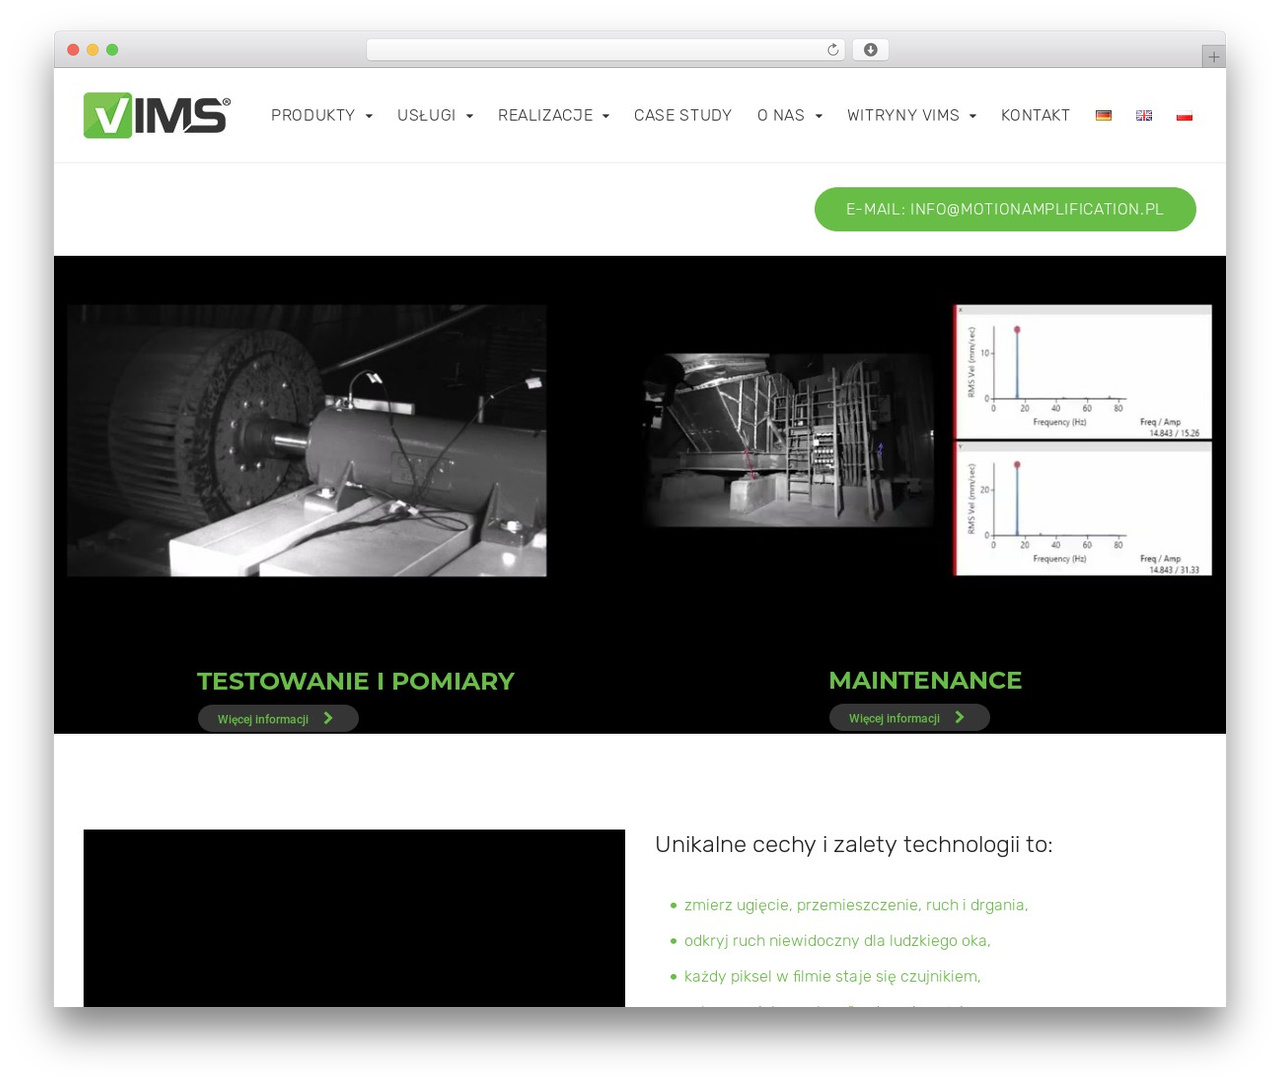Open the Maintenance heading link
Viewport: 1280px width, 1084px height.
click(925, 680)
